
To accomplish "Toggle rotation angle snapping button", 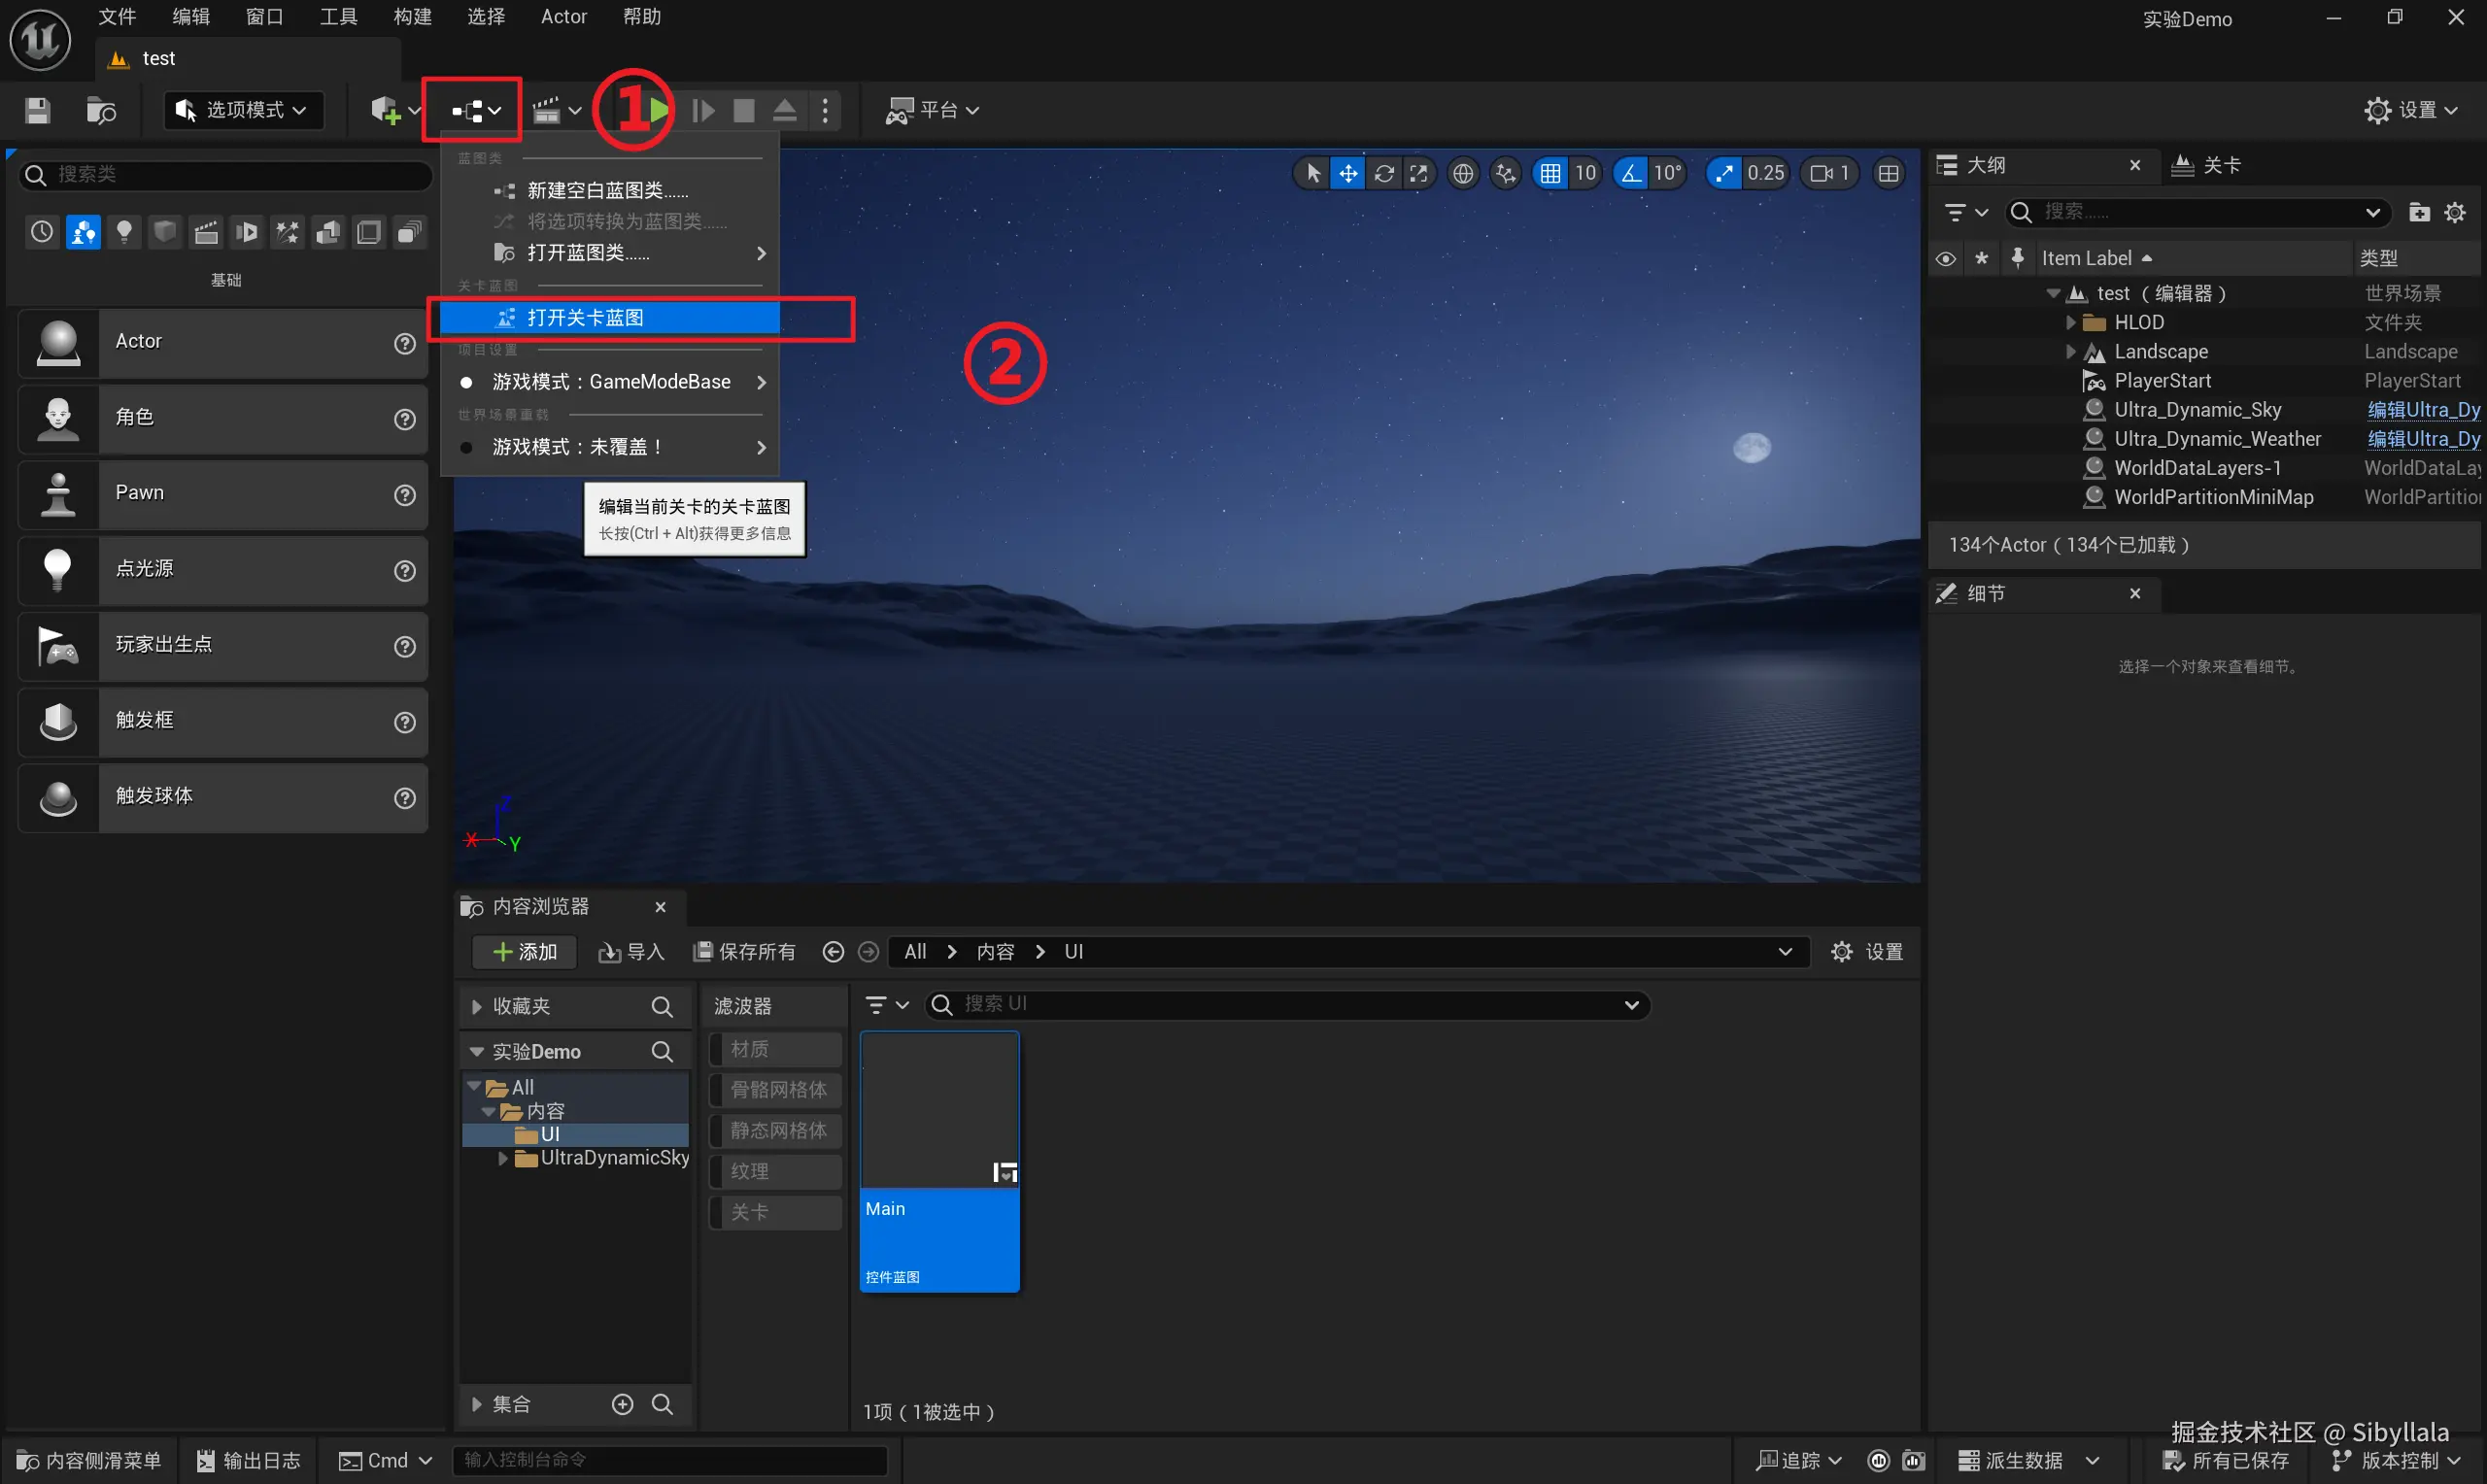I will [1631, 174].
